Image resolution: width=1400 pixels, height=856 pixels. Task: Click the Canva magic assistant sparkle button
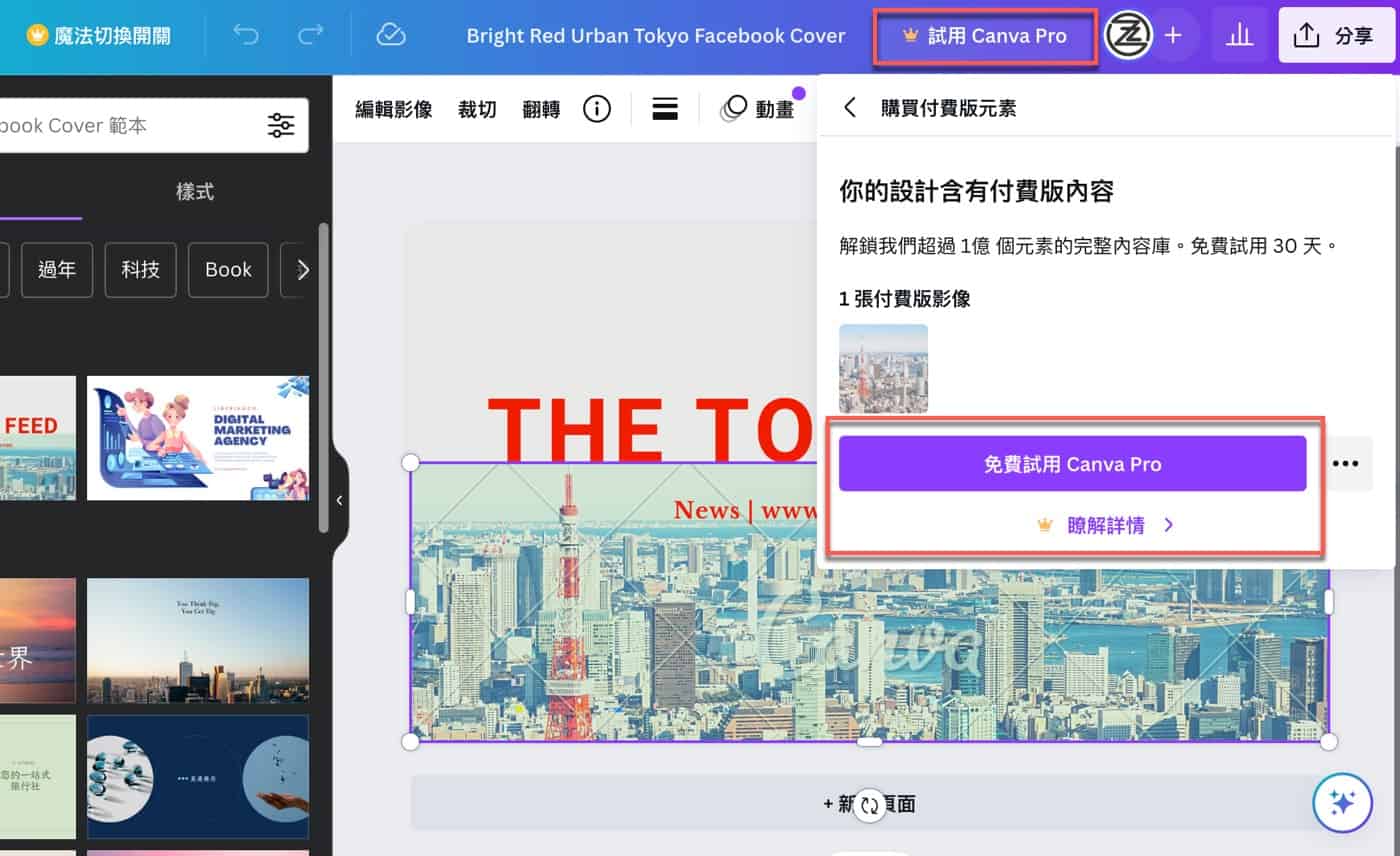tap(1342, 803)
